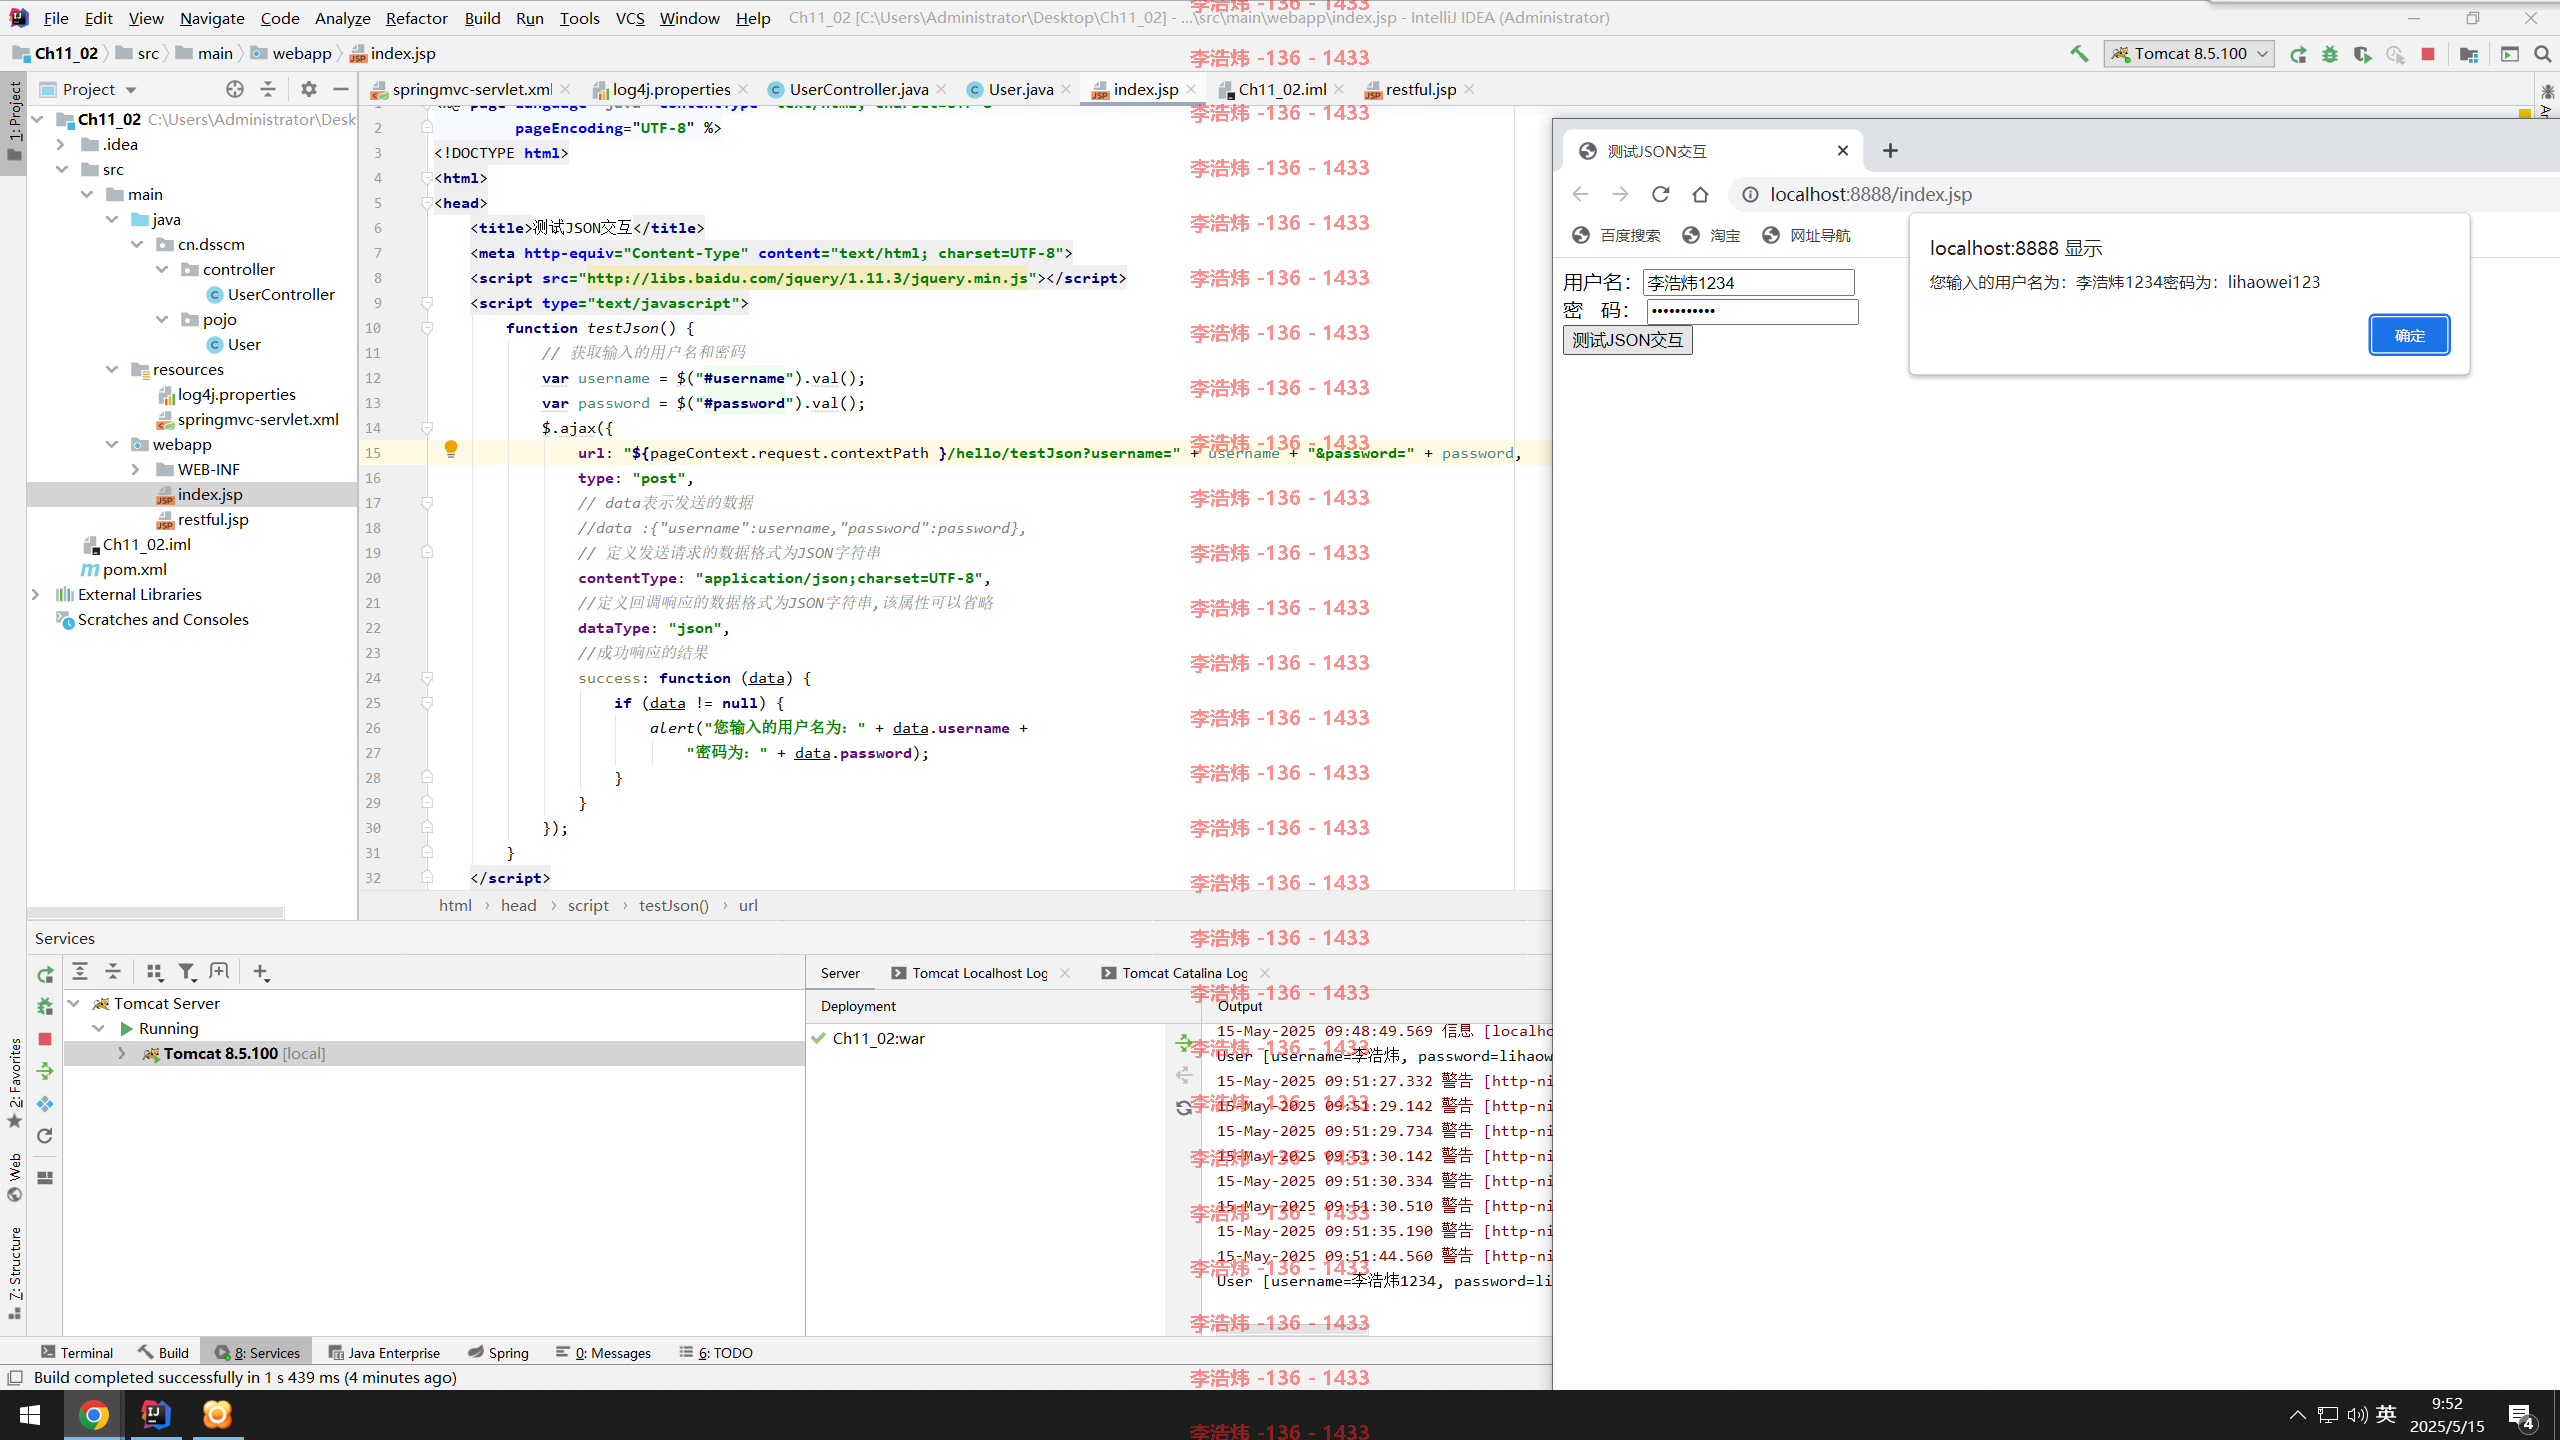2560x1440 pixels.
Task: Open a new browser tab with plus
Action: click(1890, 151)
